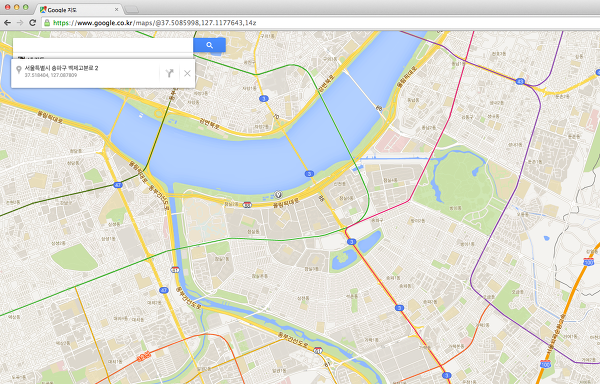Click the route 88 highway shield

coord(248,205)
